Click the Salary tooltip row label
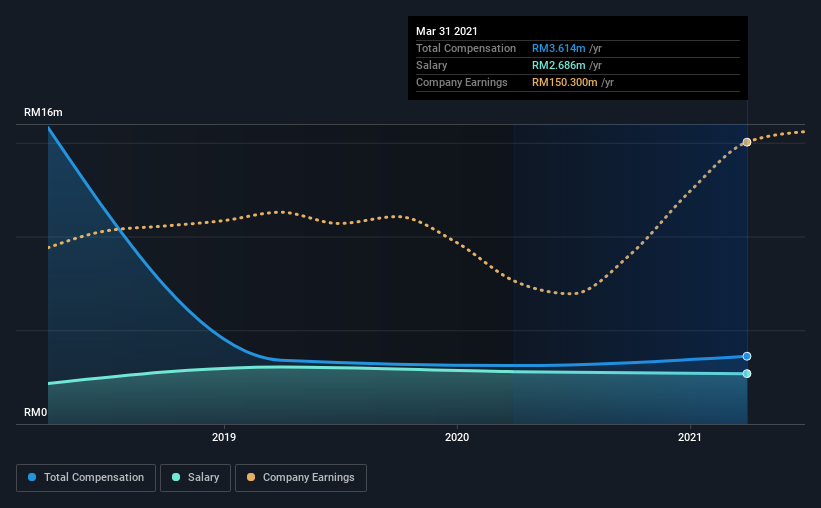 (x=431, y=65)
